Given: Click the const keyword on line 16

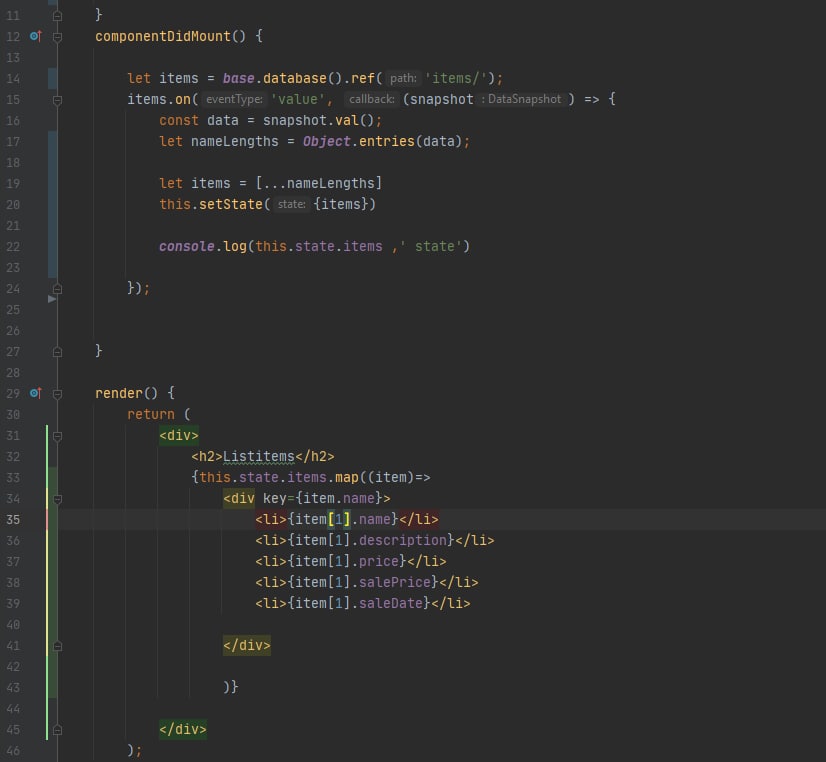Looking at the screenshot, I should pyautogui.click(x=179, y=120).
